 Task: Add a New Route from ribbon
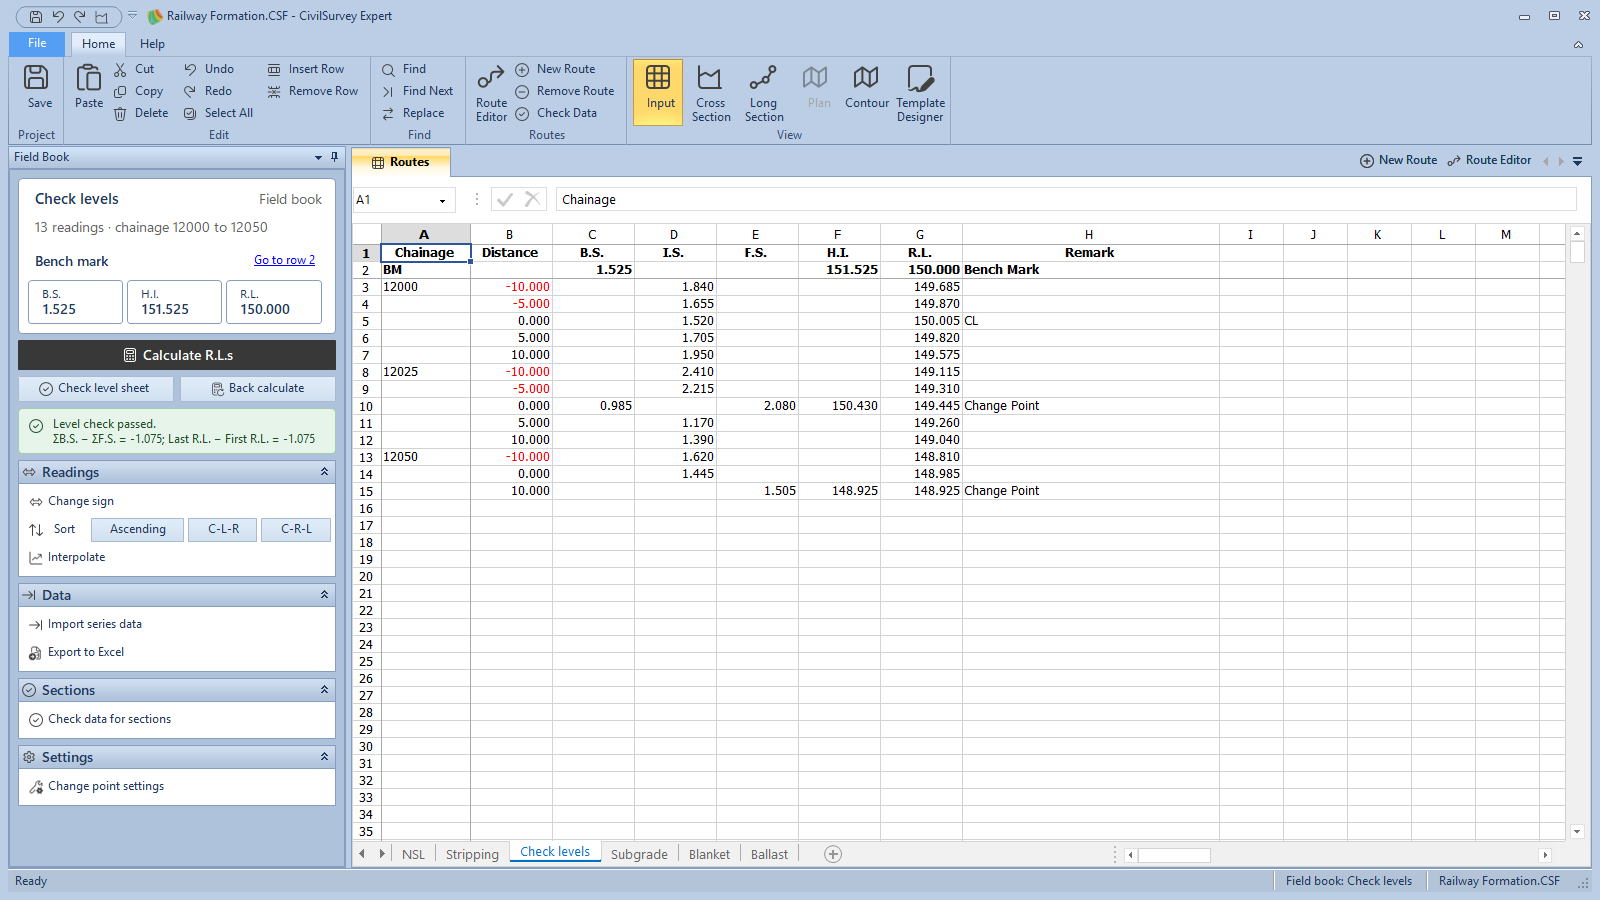tap(555, 69)
